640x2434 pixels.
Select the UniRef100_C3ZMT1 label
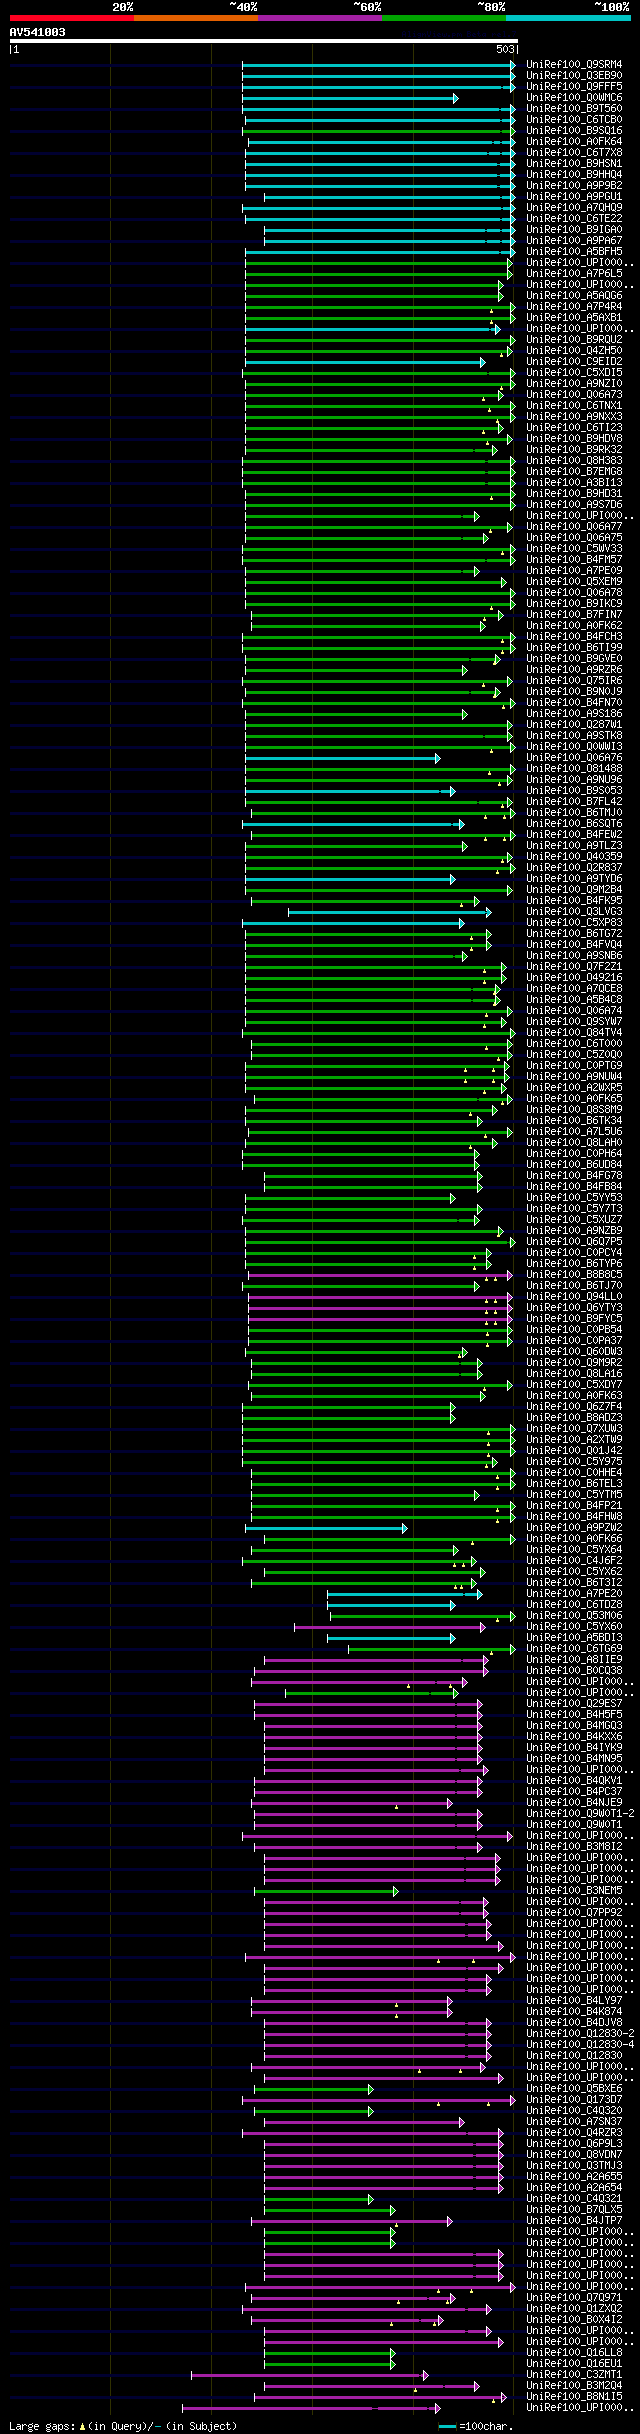(x=574, y=2375)
